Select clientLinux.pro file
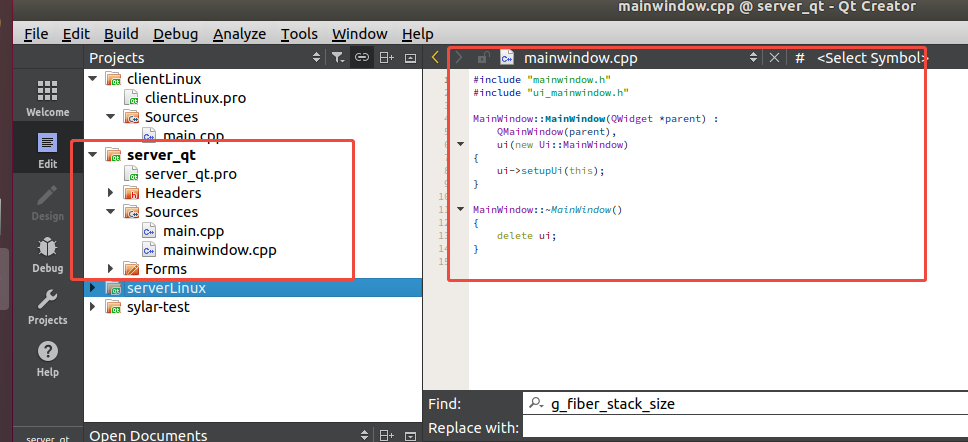This screenshot has height=442, width=968. coord(195,98)
